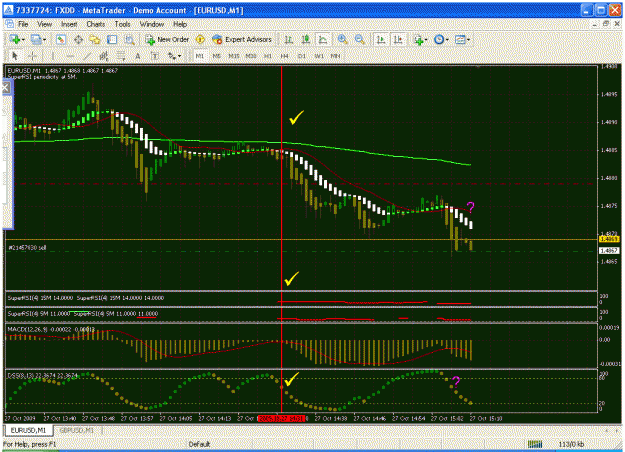
Task: Select the Crosshair tool
Action: click(x=33, y=56)
